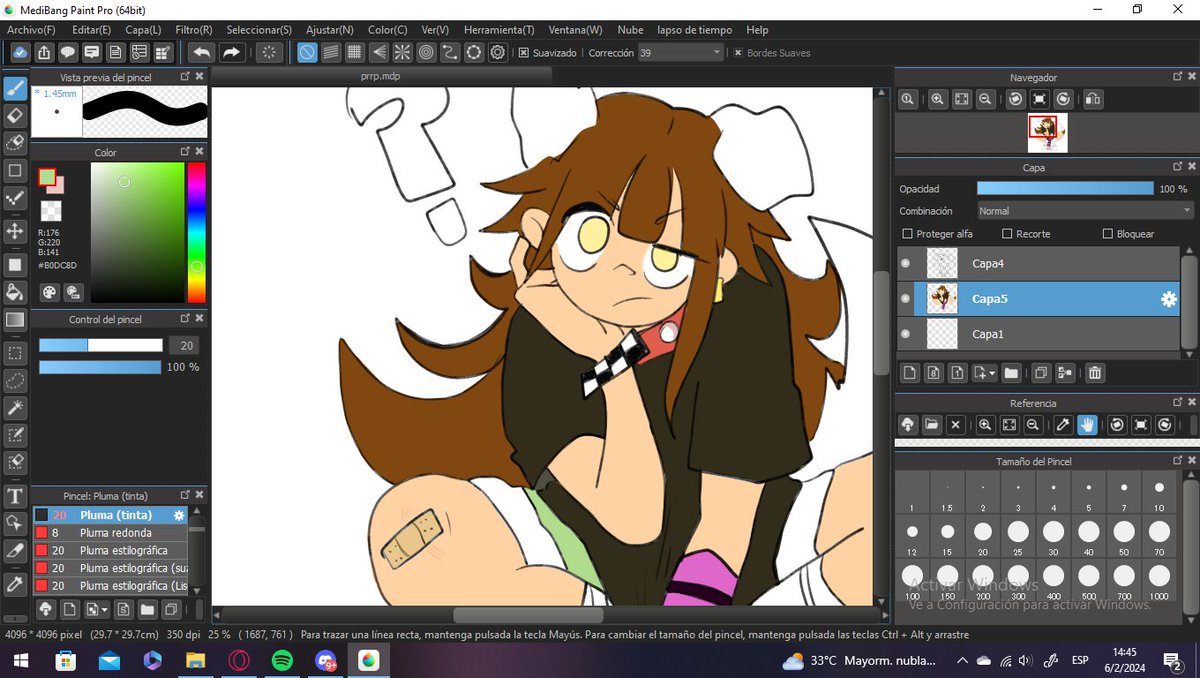Open the Windows Start menu
The height and width of the screenshot is (678, 1200).
click(20, 660)
